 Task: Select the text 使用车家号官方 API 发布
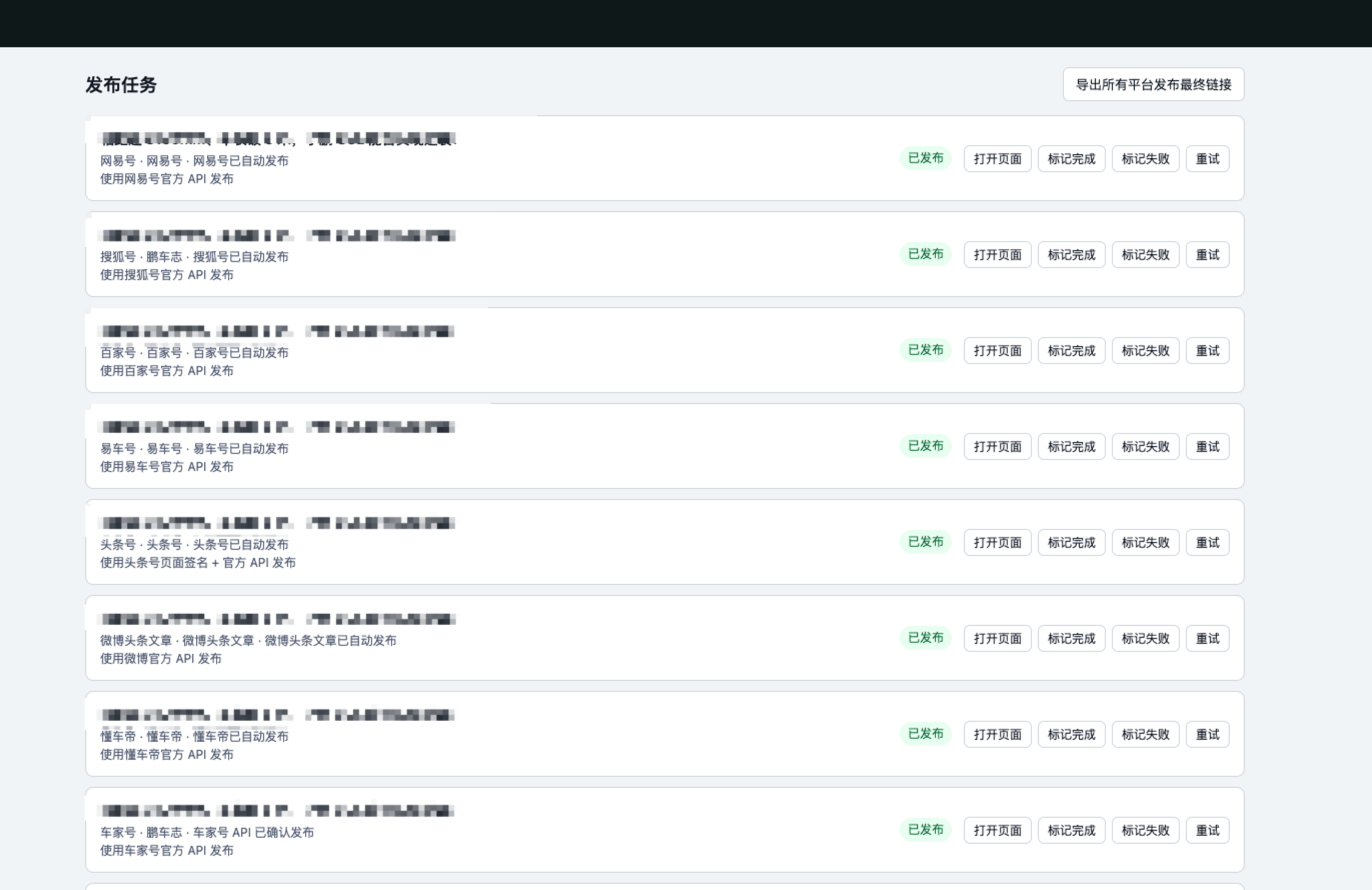pyautogui.click(x=167, y=851)
